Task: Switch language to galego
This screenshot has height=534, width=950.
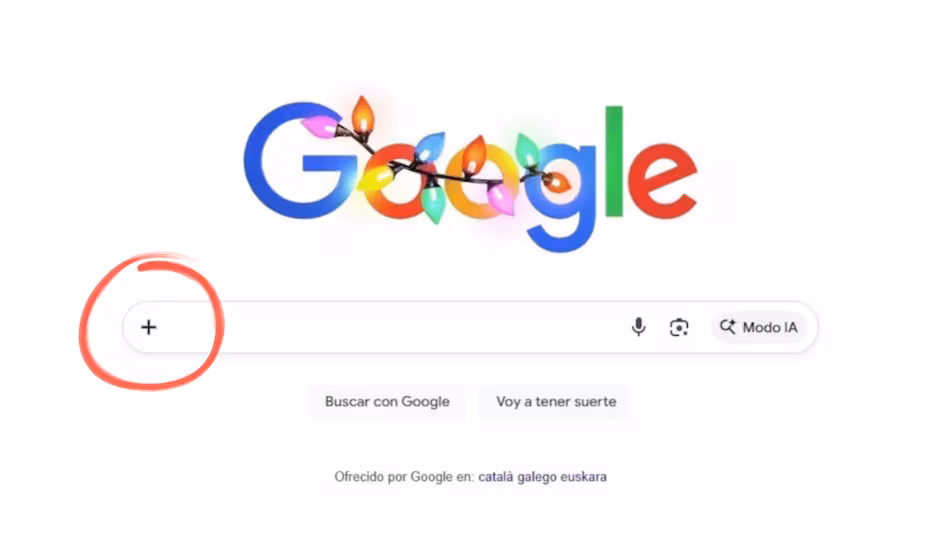Action: click(537, 477)
